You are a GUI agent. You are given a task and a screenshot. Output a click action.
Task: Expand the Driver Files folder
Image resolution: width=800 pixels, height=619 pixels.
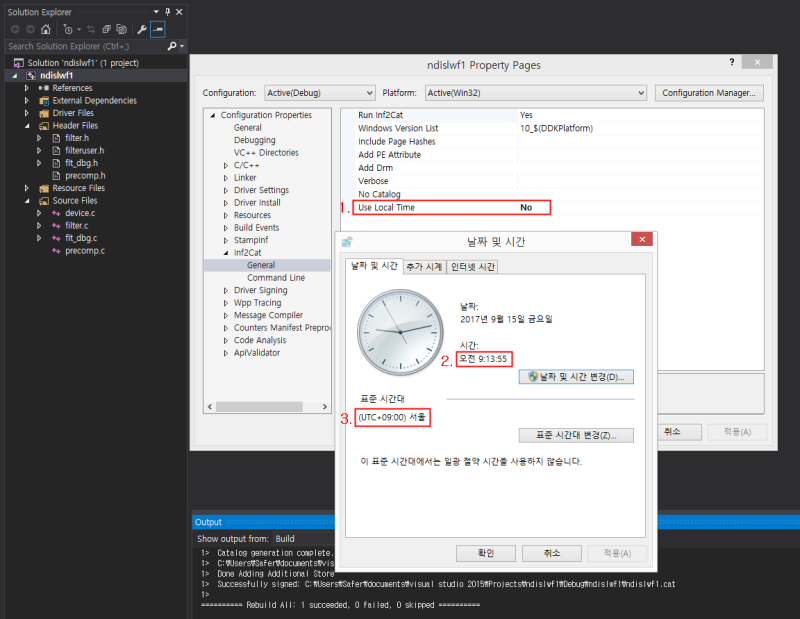point(27,113)
